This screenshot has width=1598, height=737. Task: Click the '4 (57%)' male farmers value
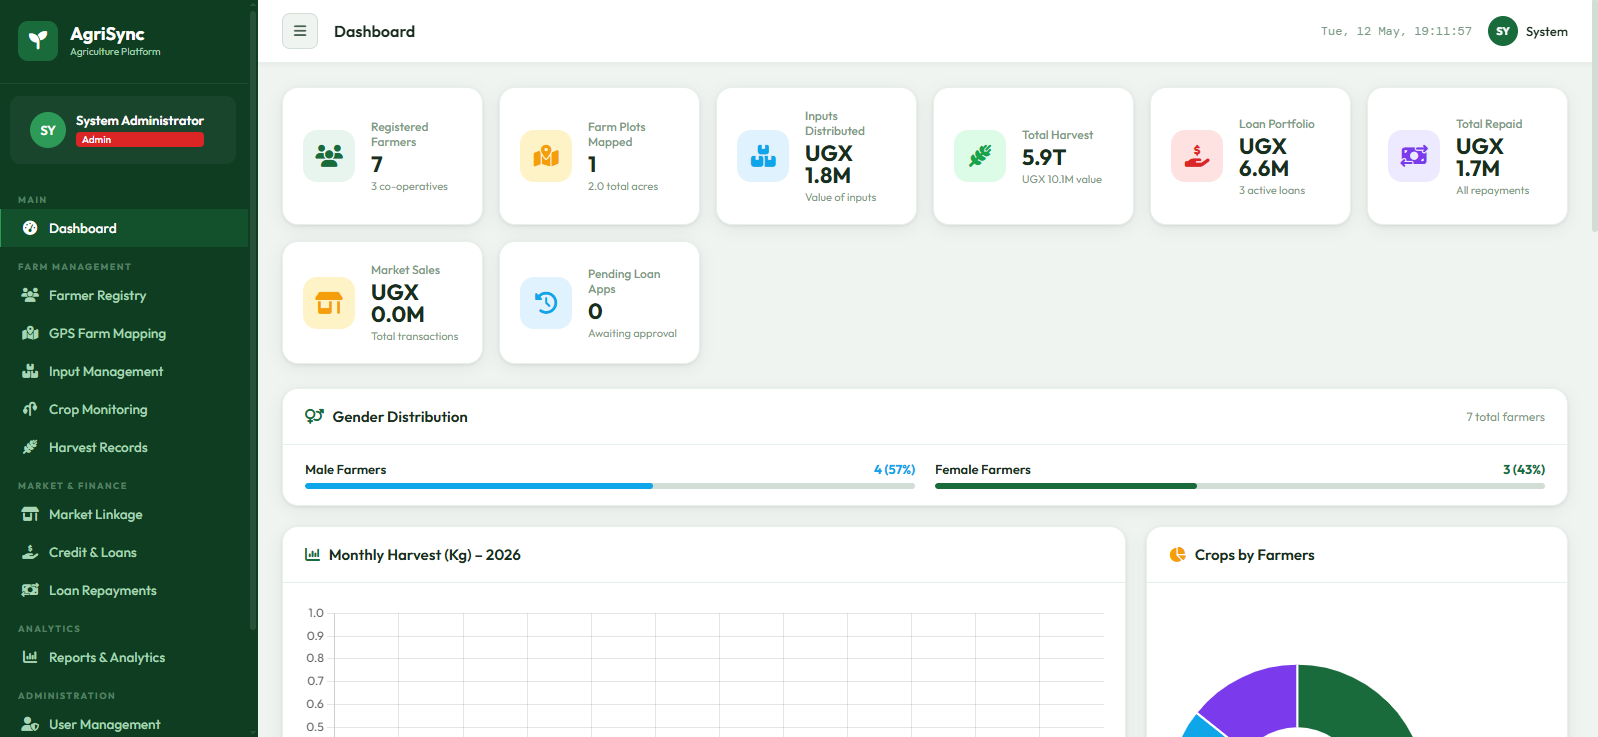tap(894, 469)
